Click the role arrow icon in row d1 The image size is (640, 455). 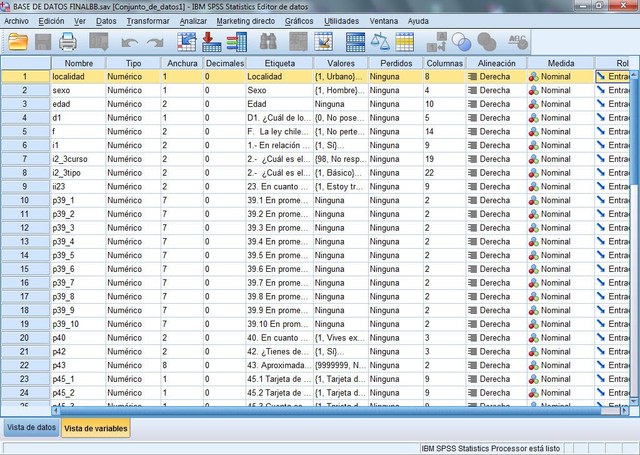[600, 118]
